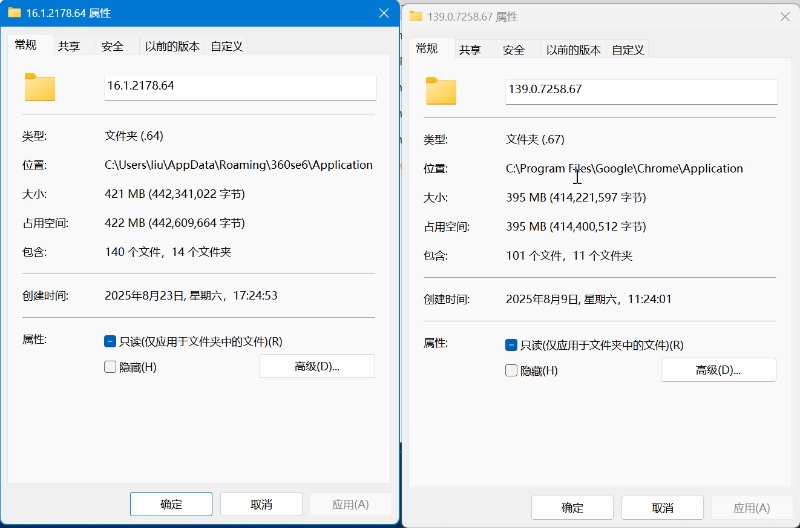Toggle 只读 checkbox in 139.0.7258.67 dialog
This screenshot has width=800, height=528.
pyautogui.click(x=512, y=345)
